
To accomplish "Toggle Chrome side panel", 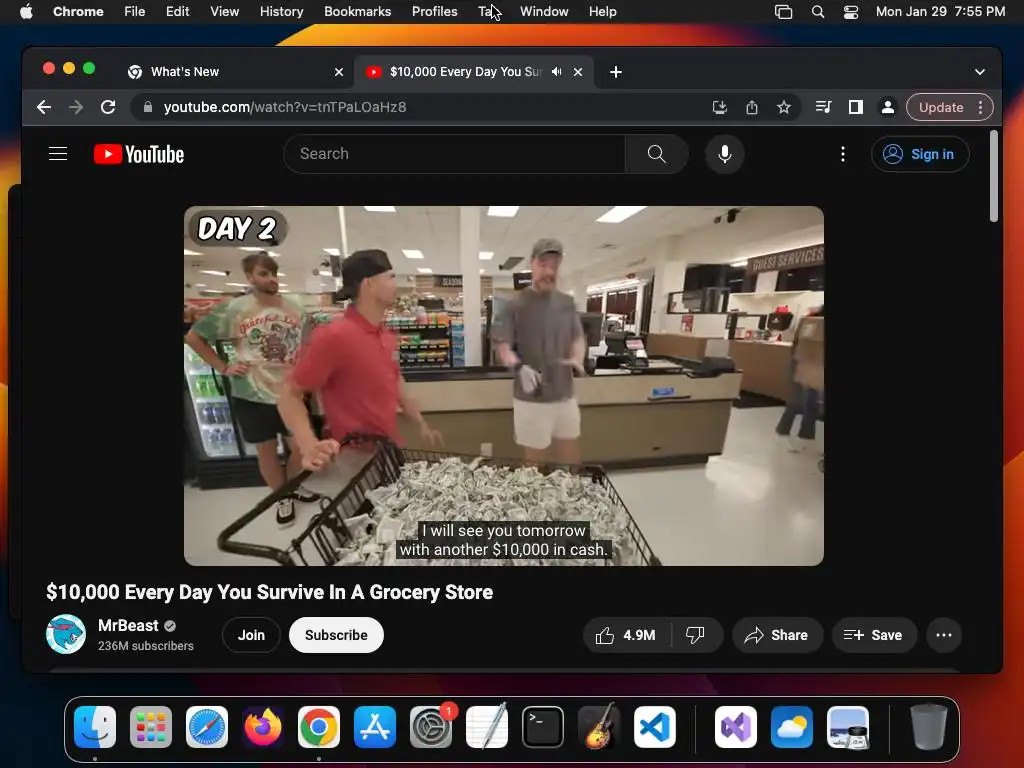I will pyautogui.click(x=856, y=107).
